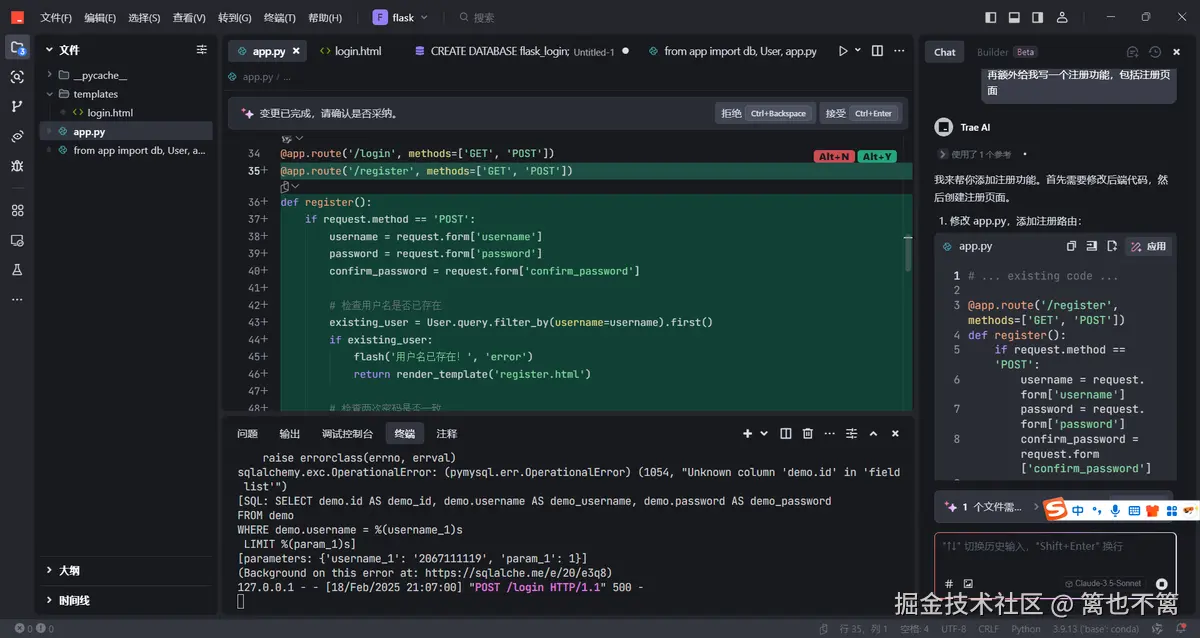Open the flask project dropdown
This screenshot has width=1200, height=638.
click(x=402, y=17)
